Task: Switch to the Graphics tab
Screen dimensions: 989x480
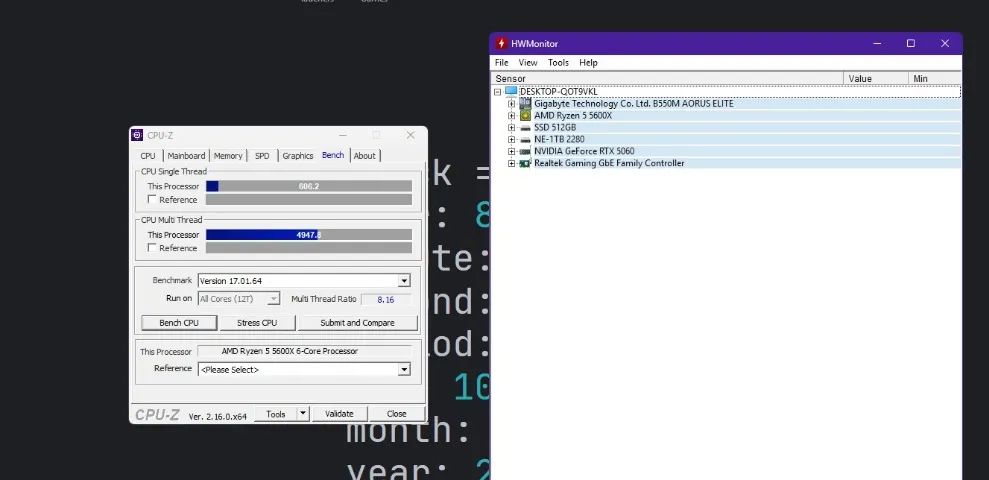Action: 298,156
